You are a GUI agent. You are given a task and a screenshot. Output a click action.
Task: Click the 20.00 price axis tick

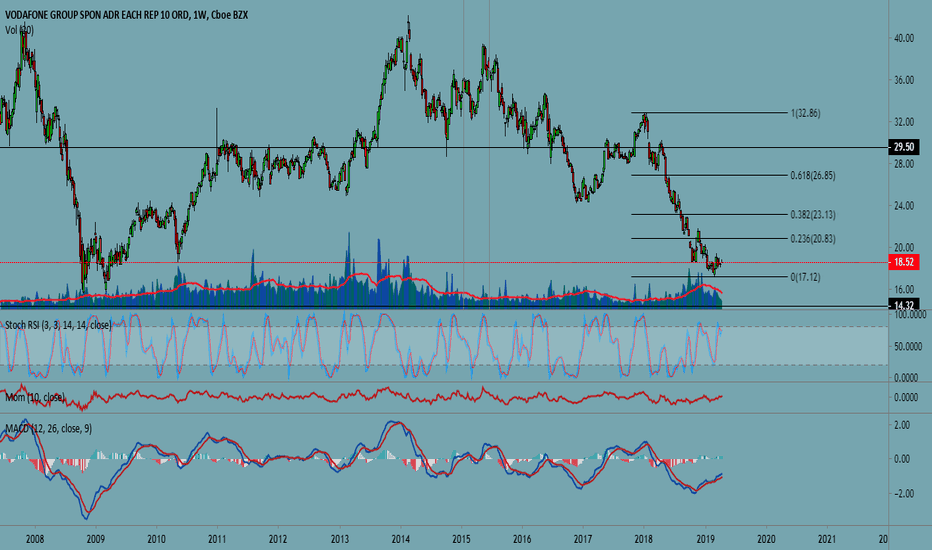click(x=904, y=247)
